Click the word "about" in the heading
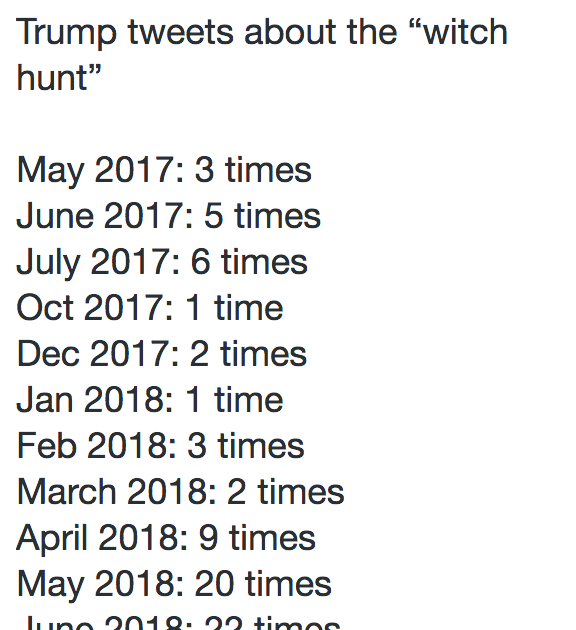The width and height of the screenshot is (576, 630). point(290,32)
